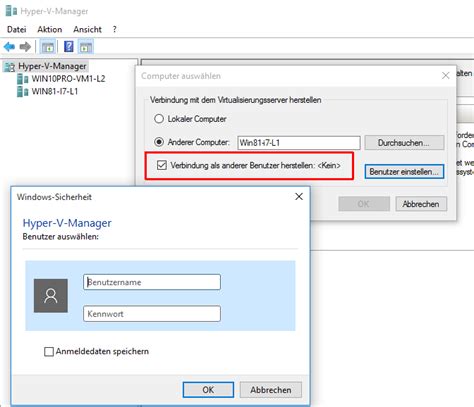474x407 pixels.
Task: Click the Hyper-V-Manager root tree icon
Action: [x=10, y=67]
